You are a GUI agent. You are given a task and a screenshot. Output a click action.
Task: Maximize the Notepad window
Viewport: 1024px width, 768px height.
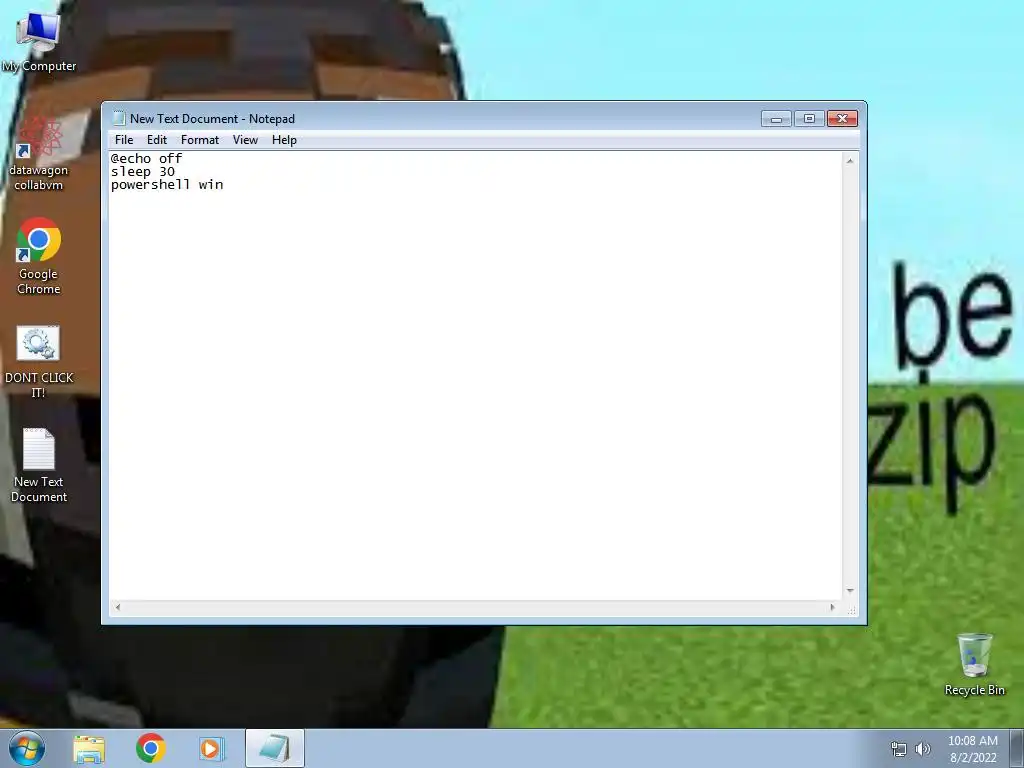pyautogui.click(x=809, y=119)
